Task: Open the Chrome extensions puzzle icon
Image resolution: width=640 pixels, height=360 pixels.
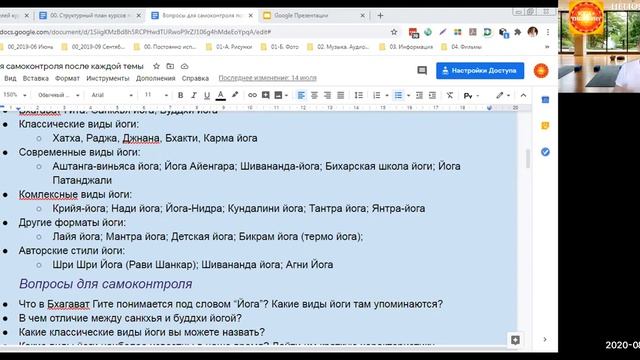Action: [x=518, y=32]
